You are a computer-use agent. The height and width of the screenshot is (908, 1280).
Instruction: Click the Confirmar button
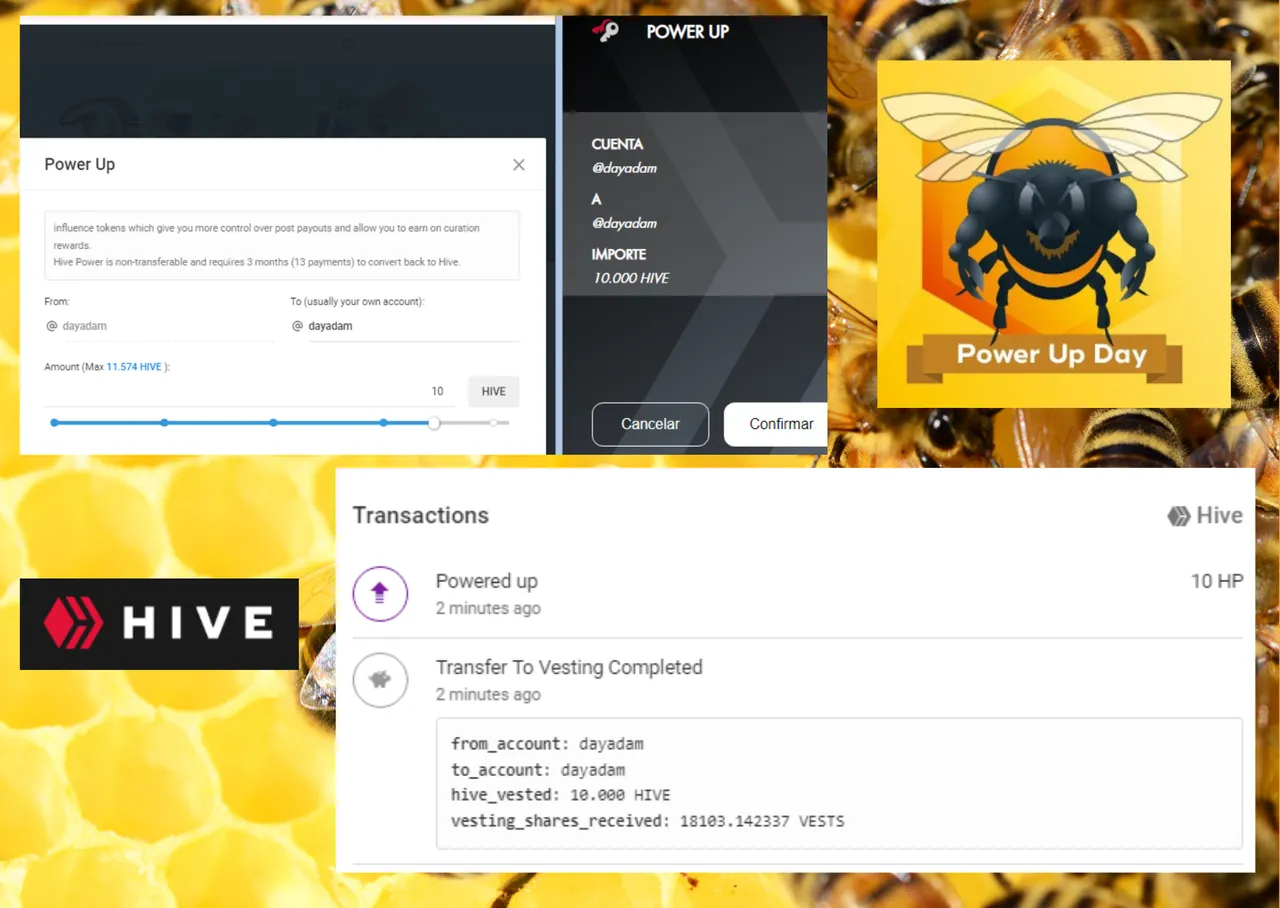pos(776,424)
